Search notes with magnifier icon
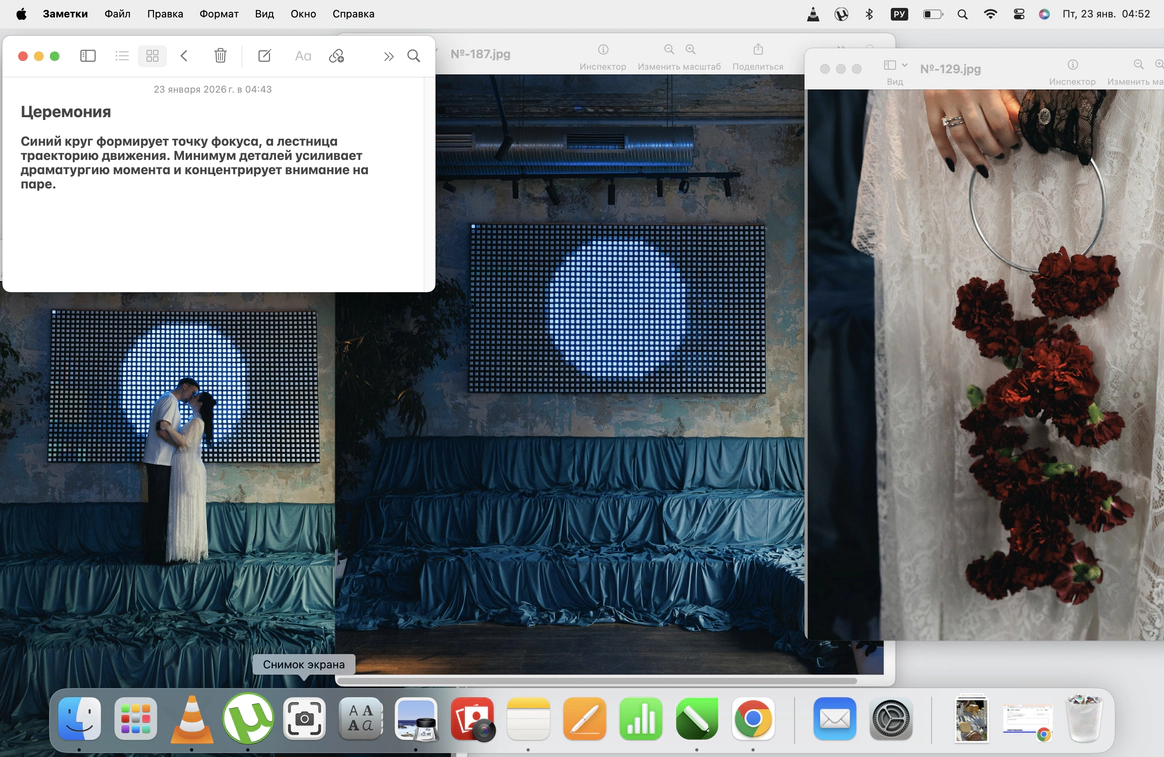Image resolution: width=1164 pixels, height=757 pixels. click(x=414, y=56)
